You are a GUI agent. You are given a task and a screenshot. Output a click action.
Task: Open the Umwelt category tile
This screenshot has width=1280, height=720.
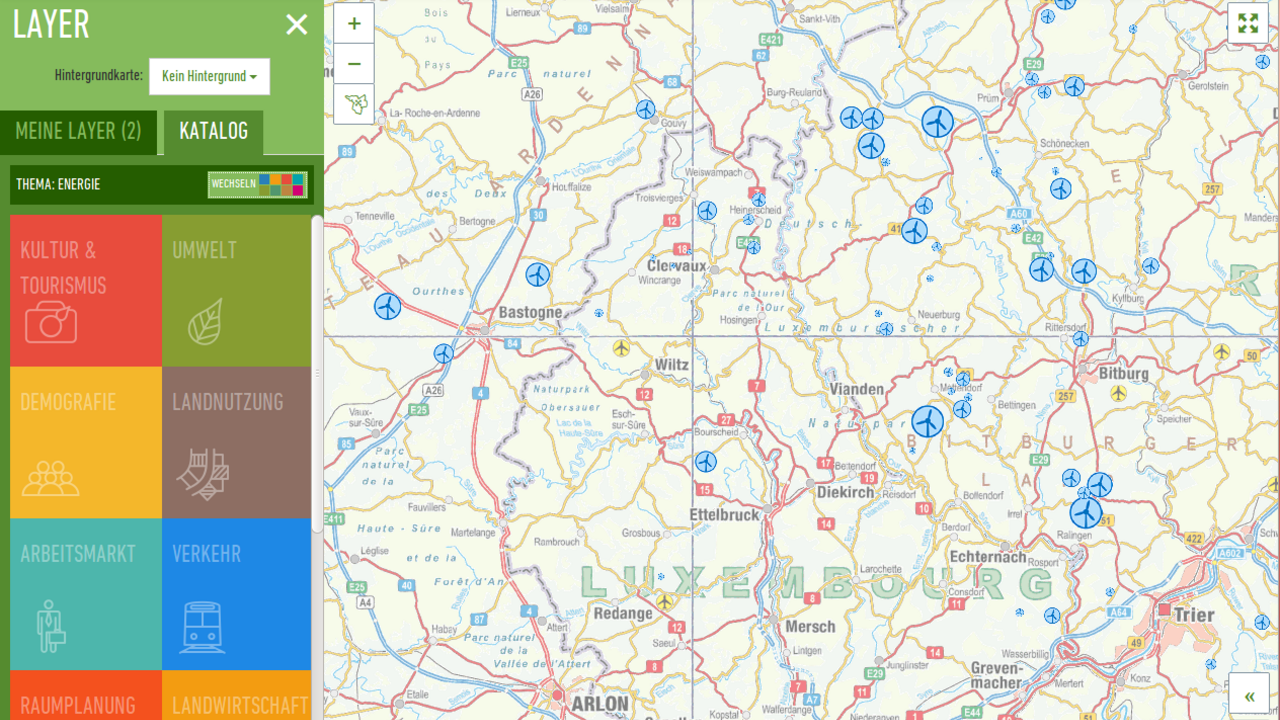pos(237,290)
